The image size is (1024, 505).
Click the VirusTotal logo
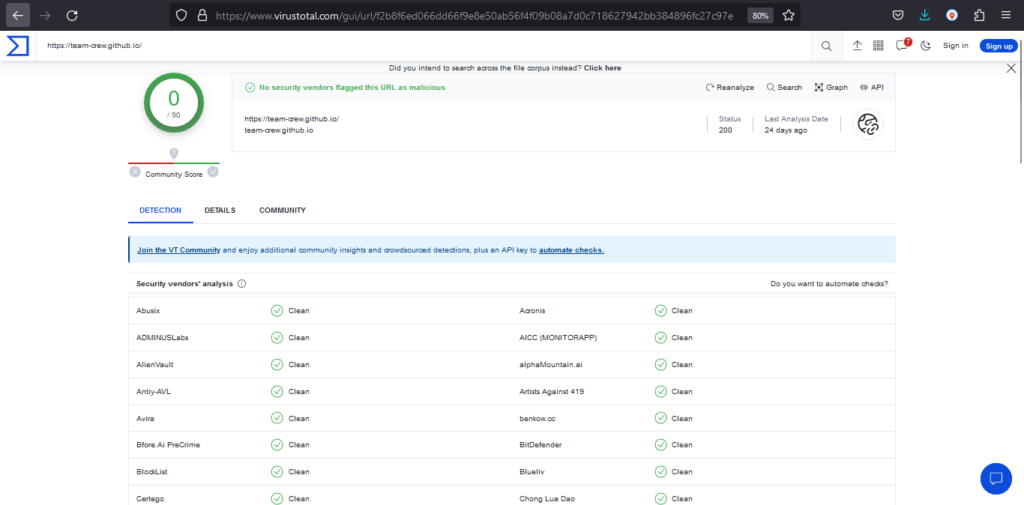[18, 46]
